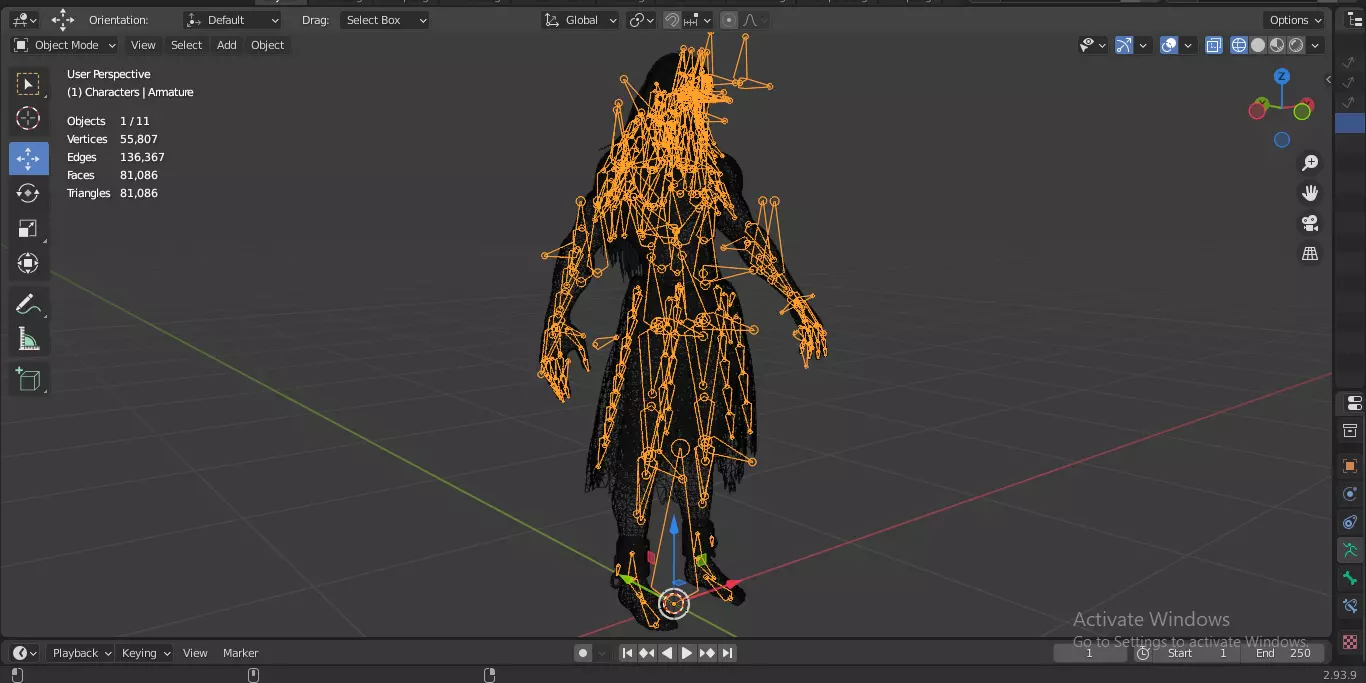Open timeline Marker menu
Viewport: 1366px width, 683px height.
pos(240,653)
